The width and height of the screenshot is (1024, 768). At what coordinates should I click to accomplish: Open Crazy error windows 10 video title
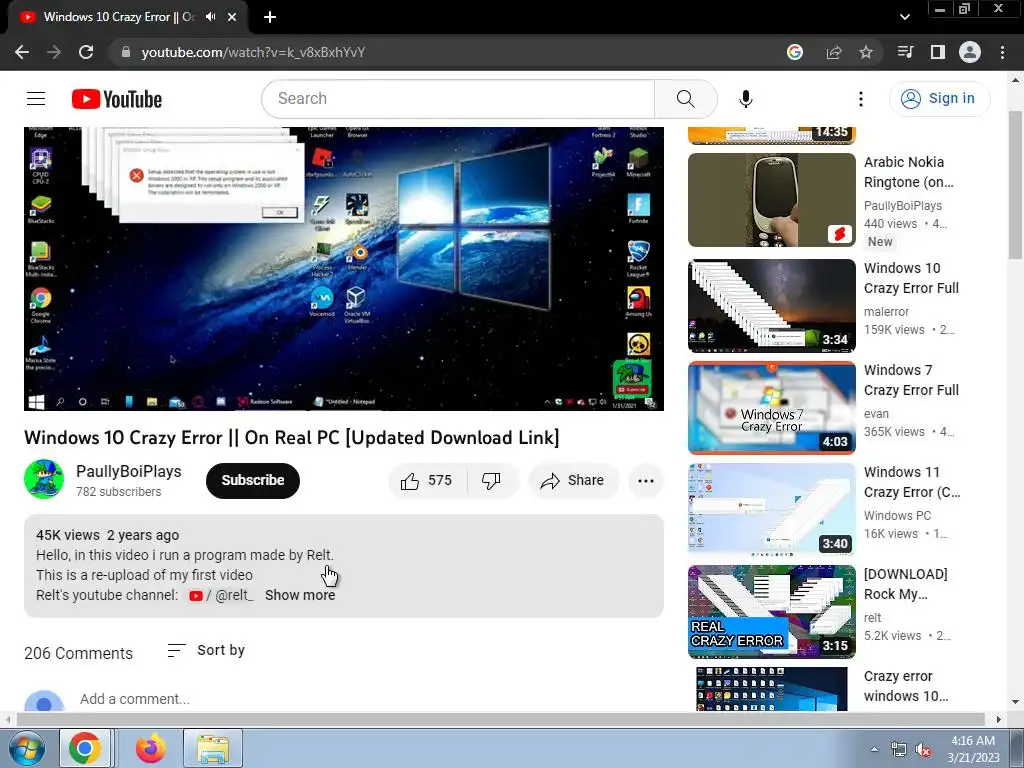point(906,686)
